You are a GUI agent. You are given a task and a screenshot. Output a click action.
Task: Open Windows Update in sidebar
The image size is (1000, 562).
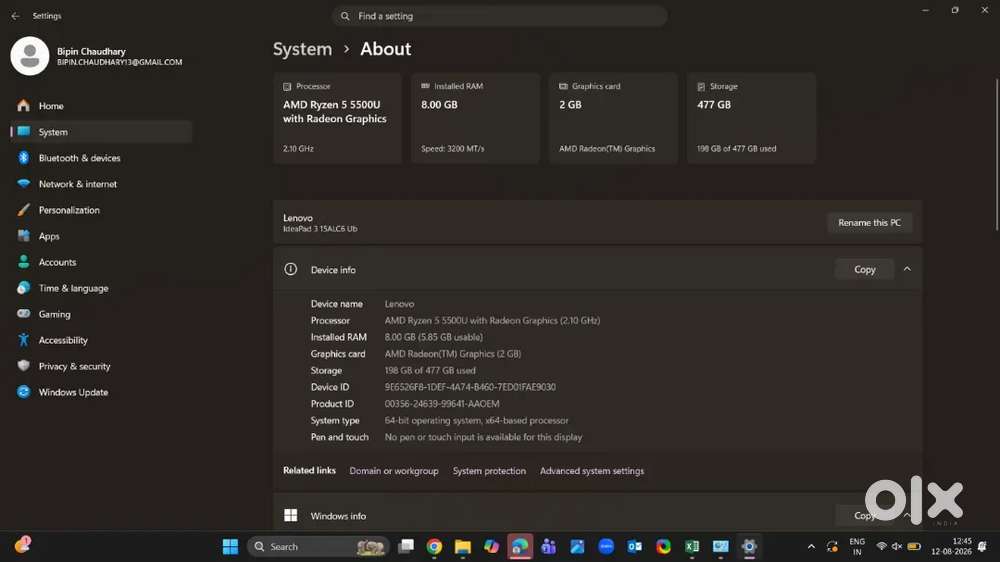point(101,392)
